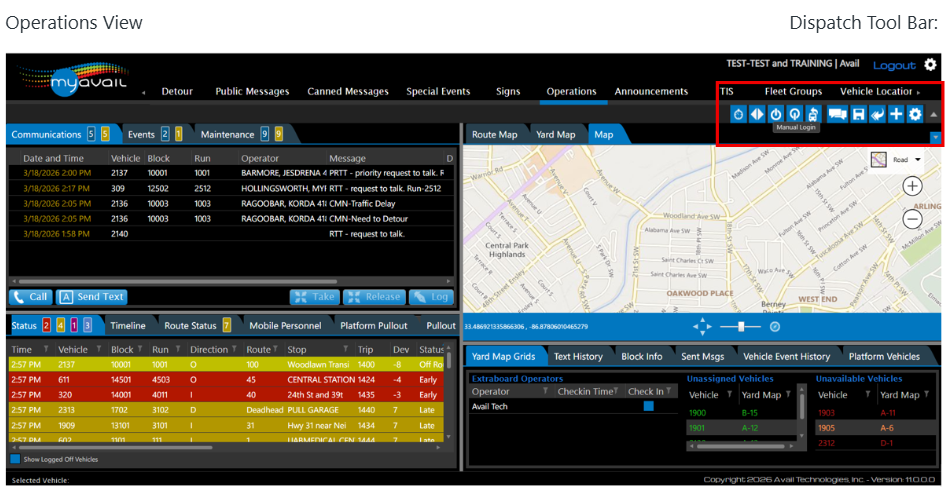The width and height of the screenshot is (946, 490).
Task: Open the messages chat bubble icon
Action: (836, 114)
